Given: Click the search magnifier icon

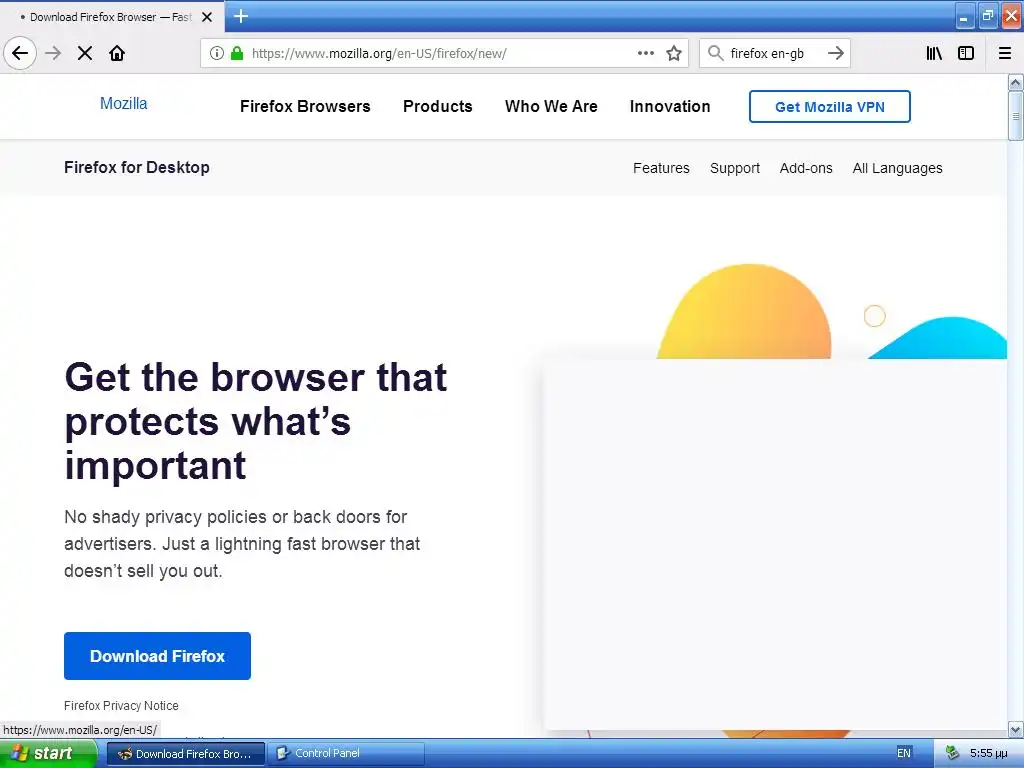Looking at the screenshot, I should click(x=716, y=53).
